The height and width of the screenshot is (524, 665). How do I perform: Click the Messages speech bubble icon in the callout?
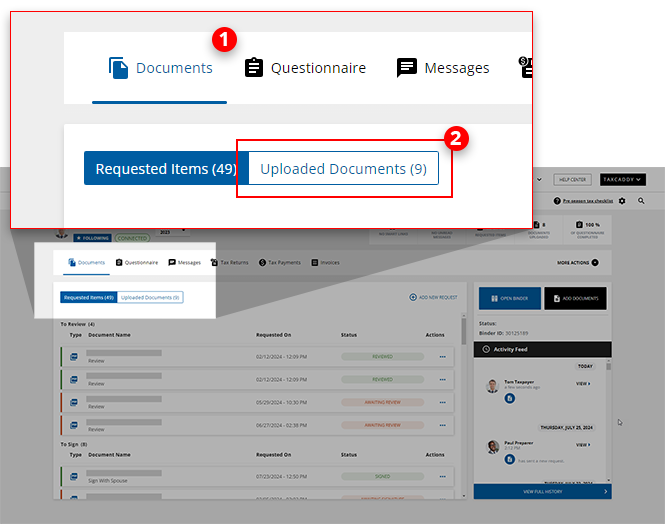[x=407, y=68]
